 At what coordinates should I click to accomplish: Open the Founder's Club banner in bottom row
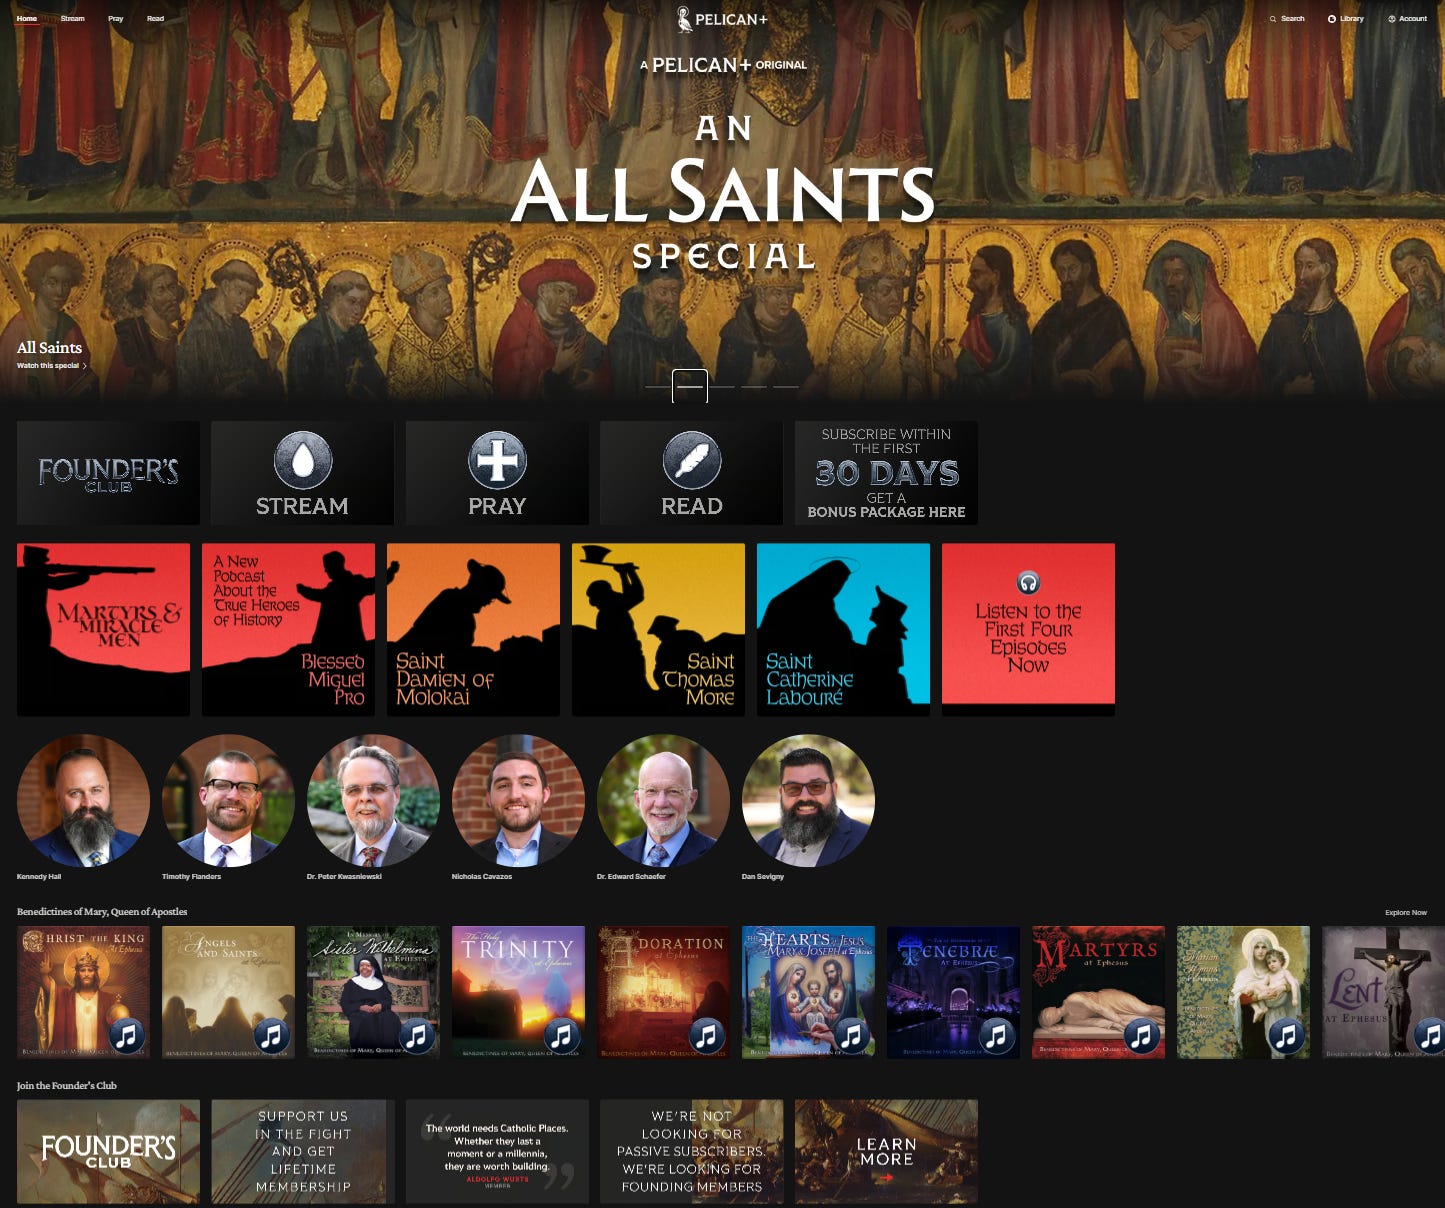coord(108,1152)
